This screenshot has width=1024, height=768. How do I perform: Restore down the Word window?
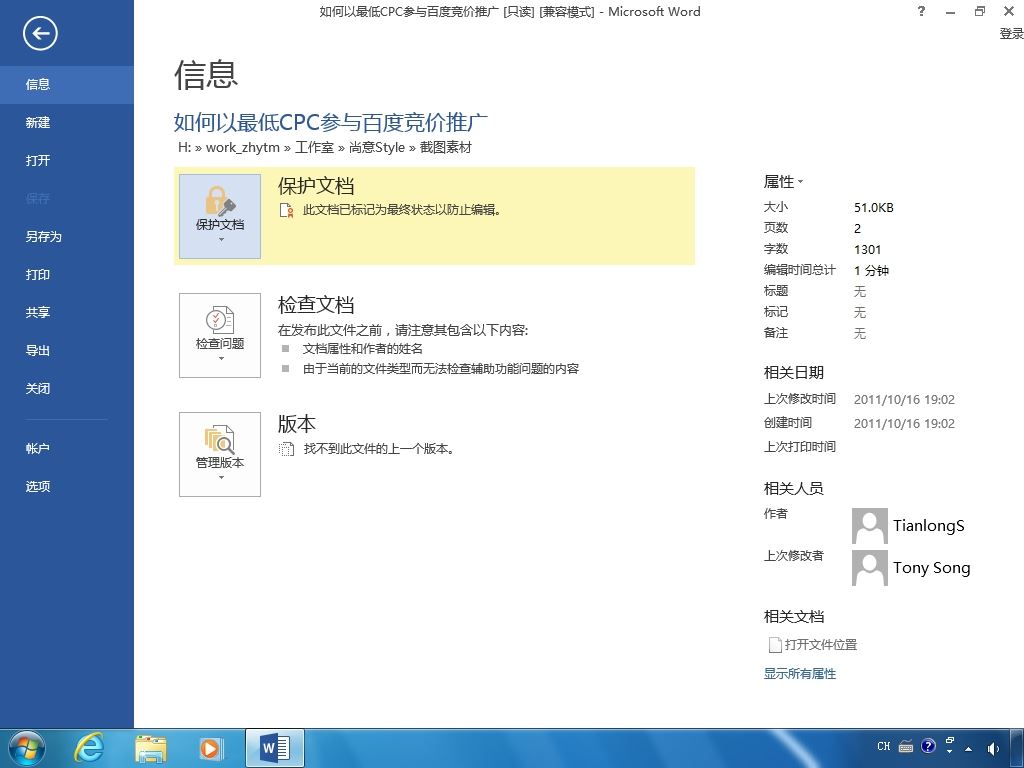coord(980,11)
